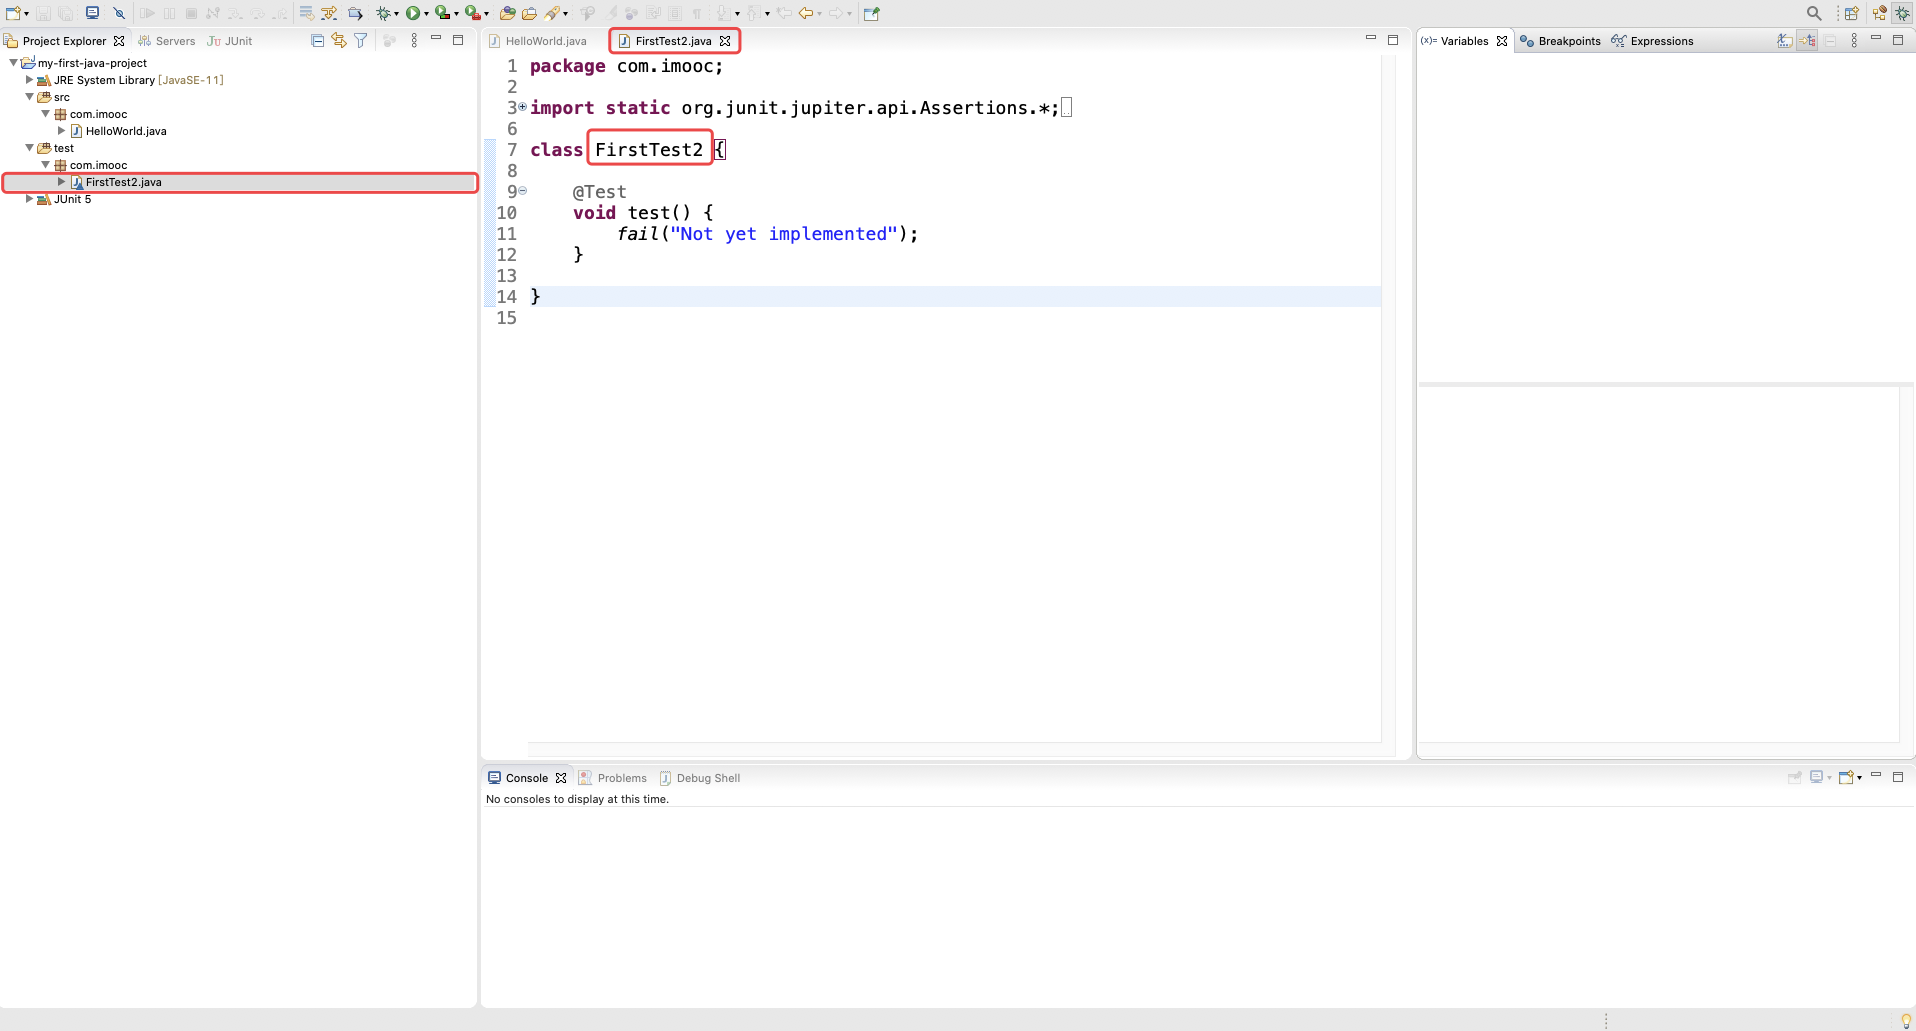This screenshot has height=1031, width=1916.
Task: Switch to the Debug Shell tab
Action: [x=700, y=778]
